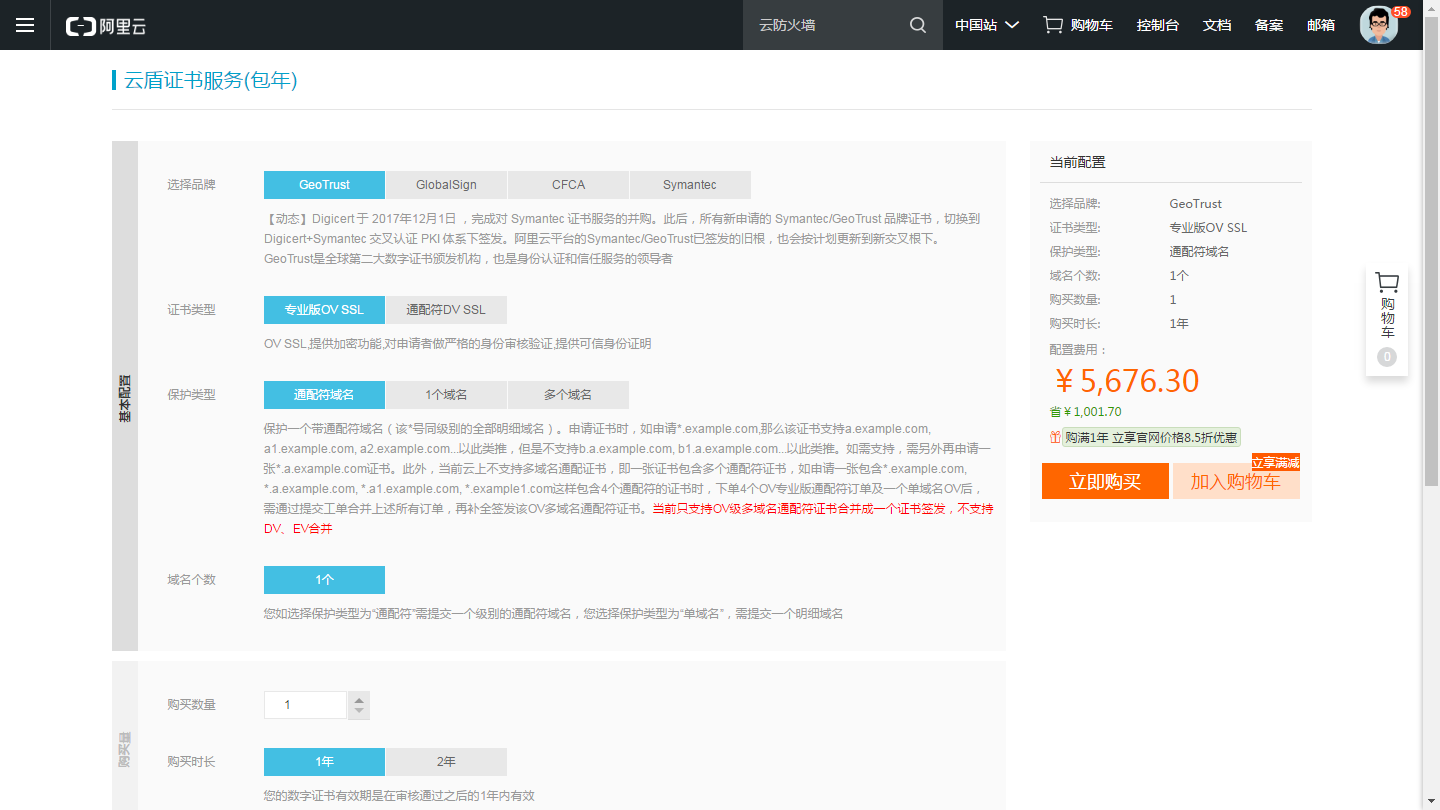The height and width of the screenshot is (810, 1440).
Task: Click the user avatar icon
Action: pos(1379,25)
